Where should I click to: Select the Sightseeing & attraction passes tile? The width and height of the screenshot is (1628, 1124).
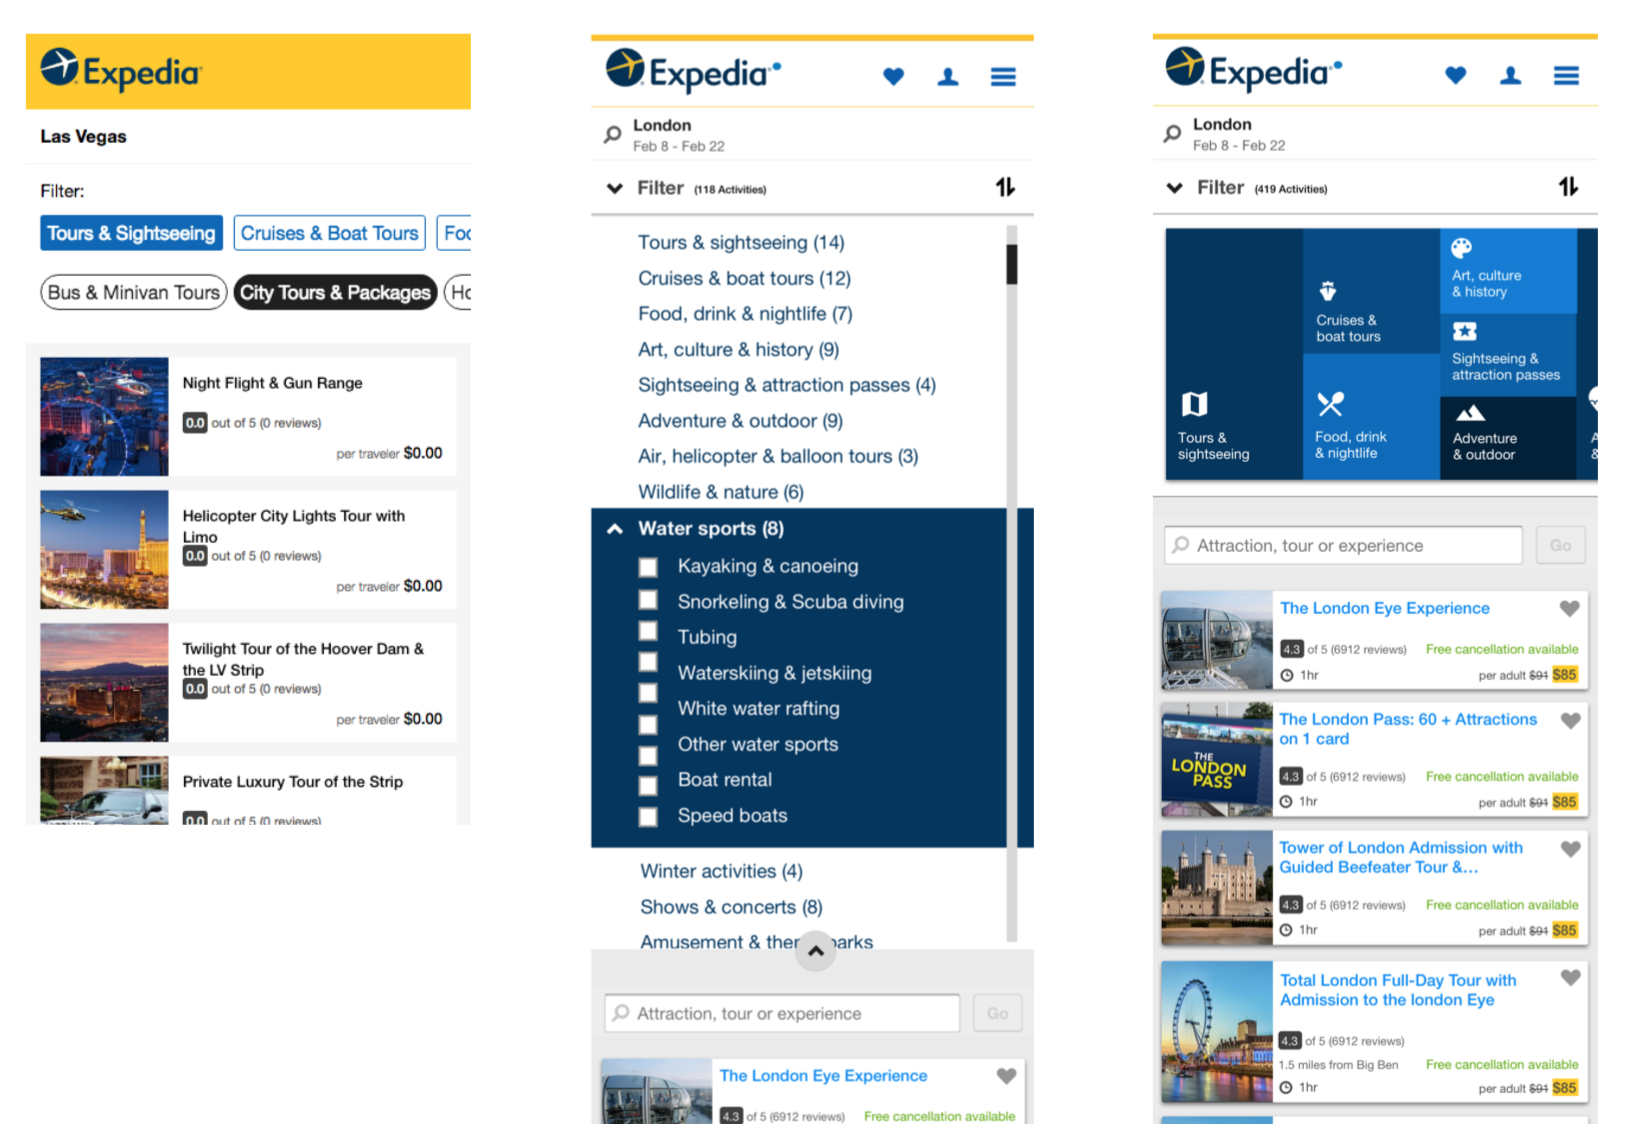point(1508,355)
